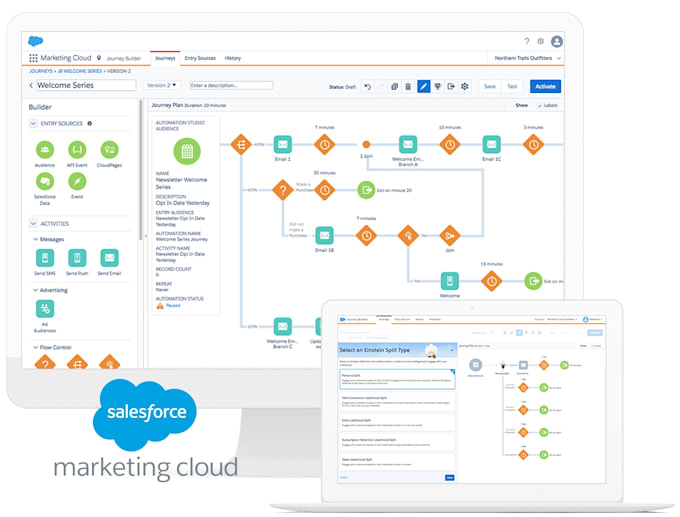Click the Automation Studio Audience calendar icon

click(x=187, y=151)
